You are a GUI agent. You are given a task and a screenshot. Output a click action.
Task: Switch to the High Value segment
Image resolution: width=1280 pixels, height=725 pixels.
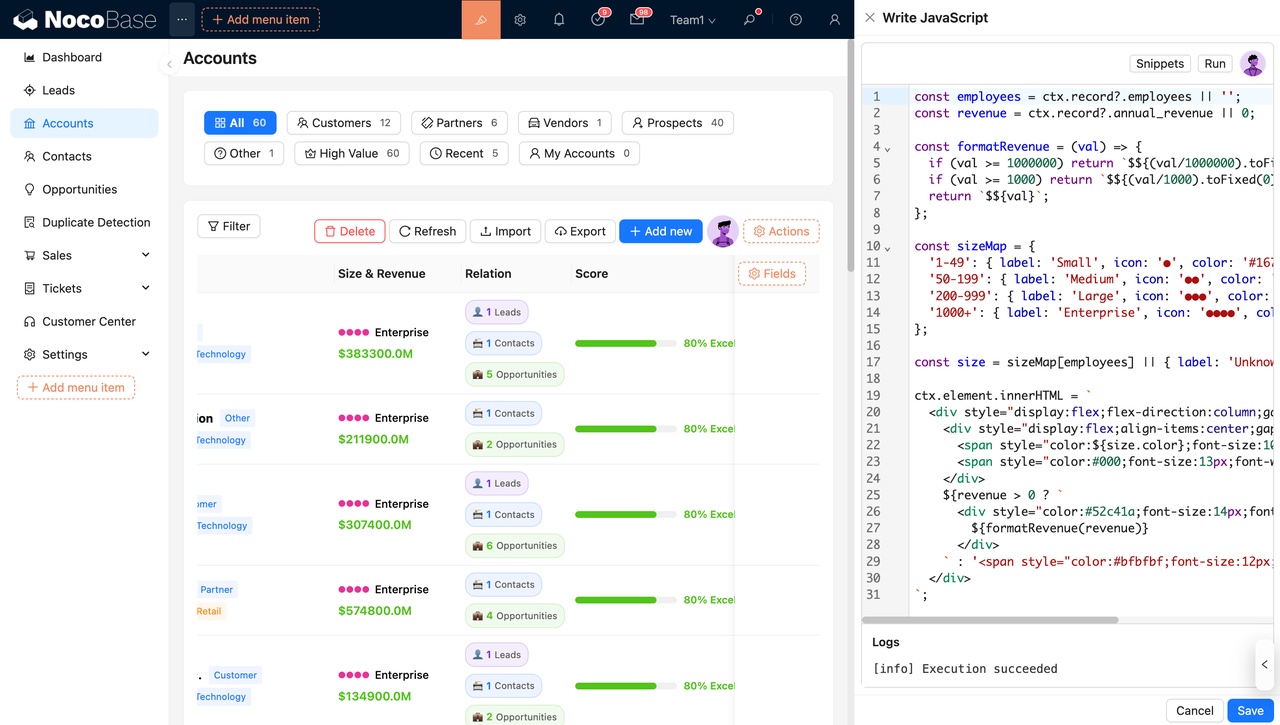click(x=351, y=153)
